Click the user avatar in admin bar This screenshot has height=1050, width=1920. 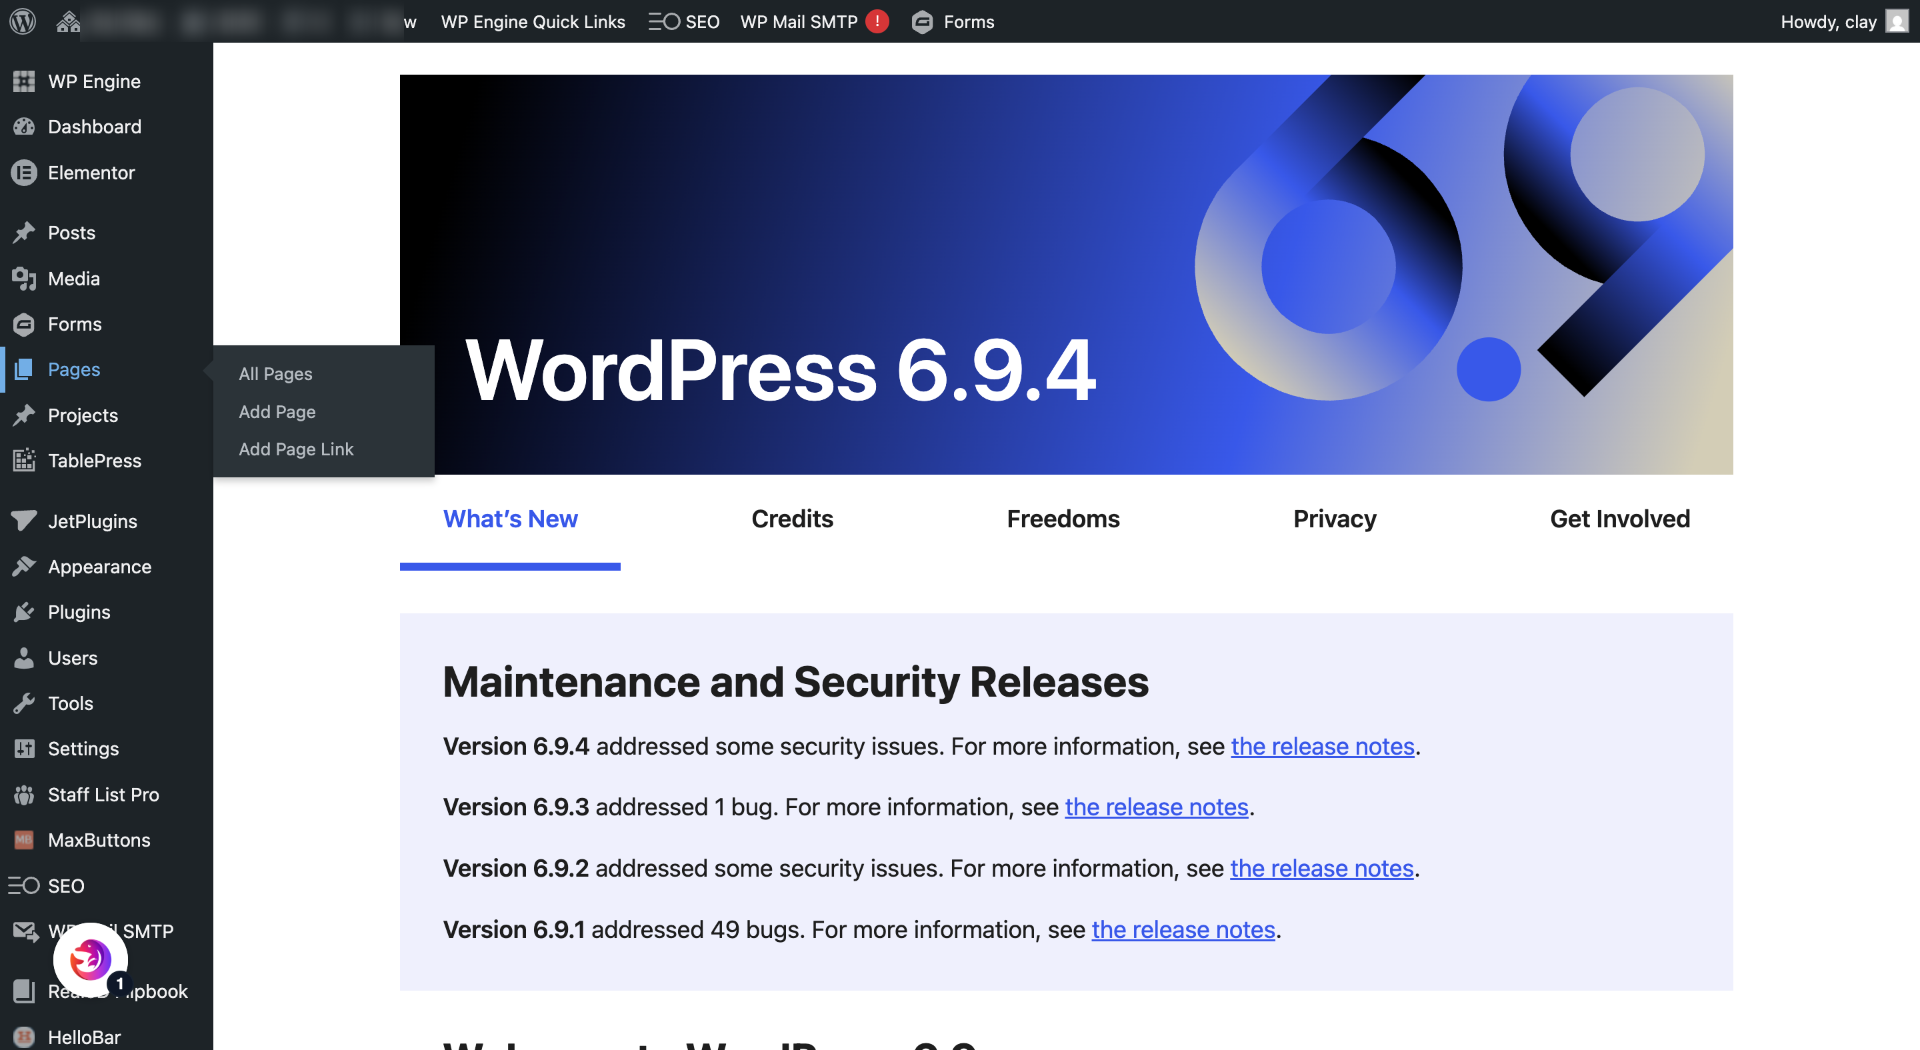click(x=1897, y=21)
